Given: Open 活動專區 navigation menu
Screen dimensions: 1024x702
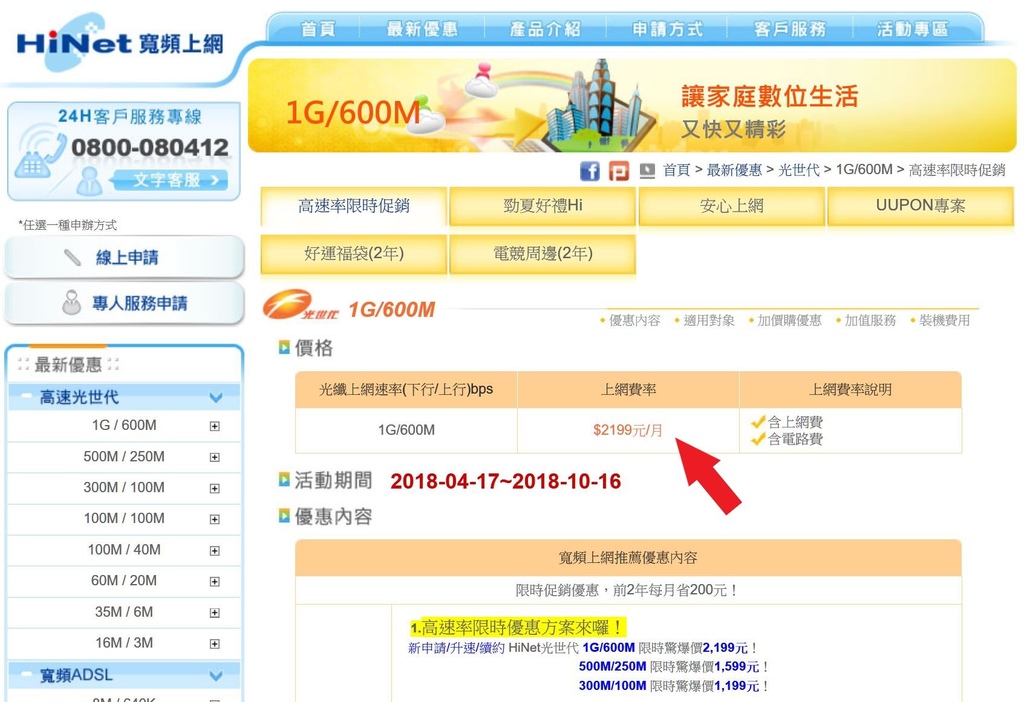Looking at the screenshot, I should click(x=912, y=29).
